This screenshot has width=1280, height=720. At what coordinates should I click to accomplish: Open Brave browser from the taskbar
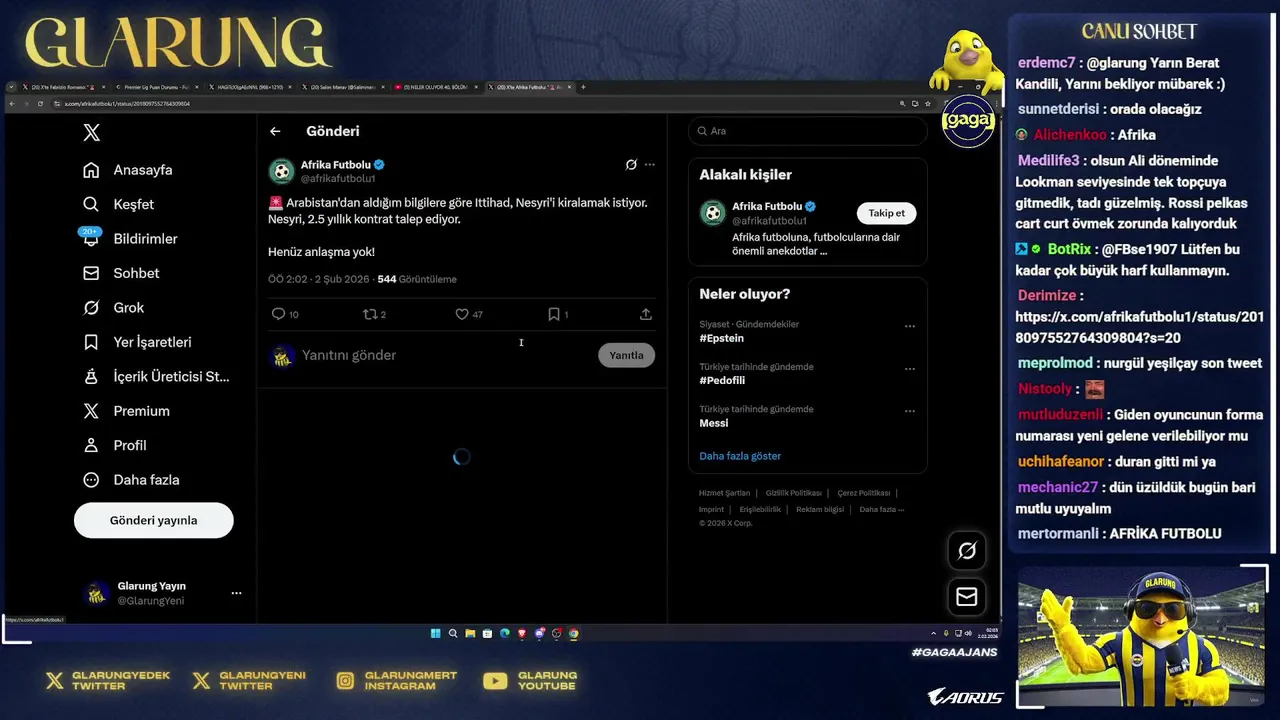click(x=522, y=633)
